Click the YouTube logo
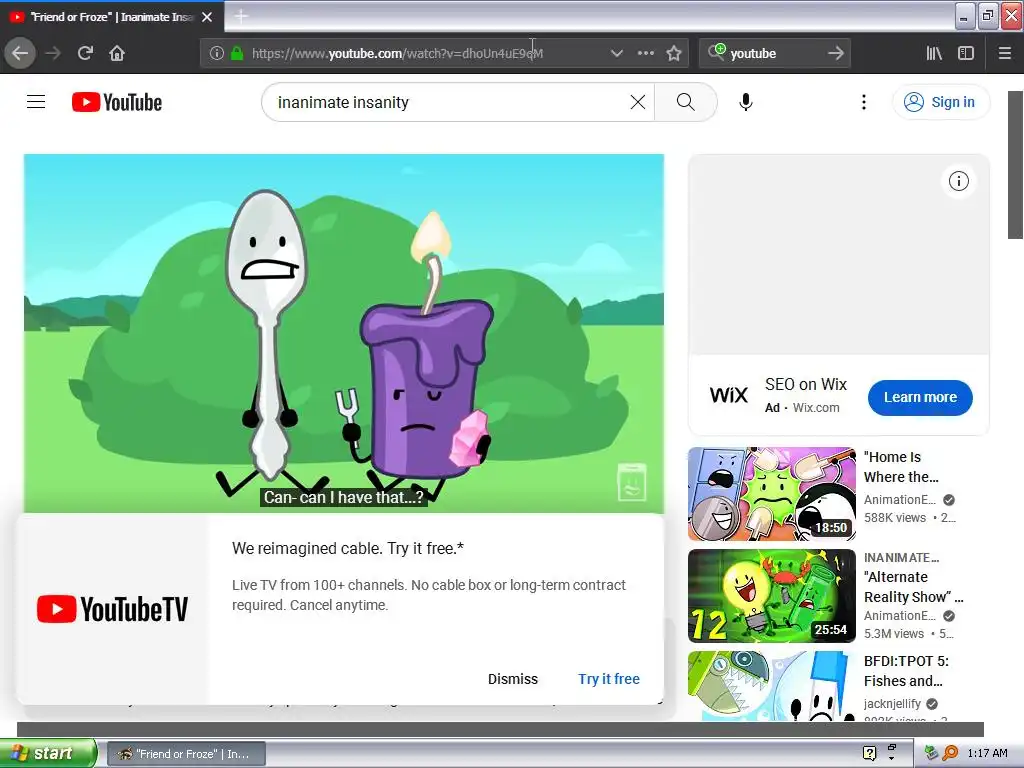Image resolution: width=1024 pixels, height=768 pixels. 117,103
